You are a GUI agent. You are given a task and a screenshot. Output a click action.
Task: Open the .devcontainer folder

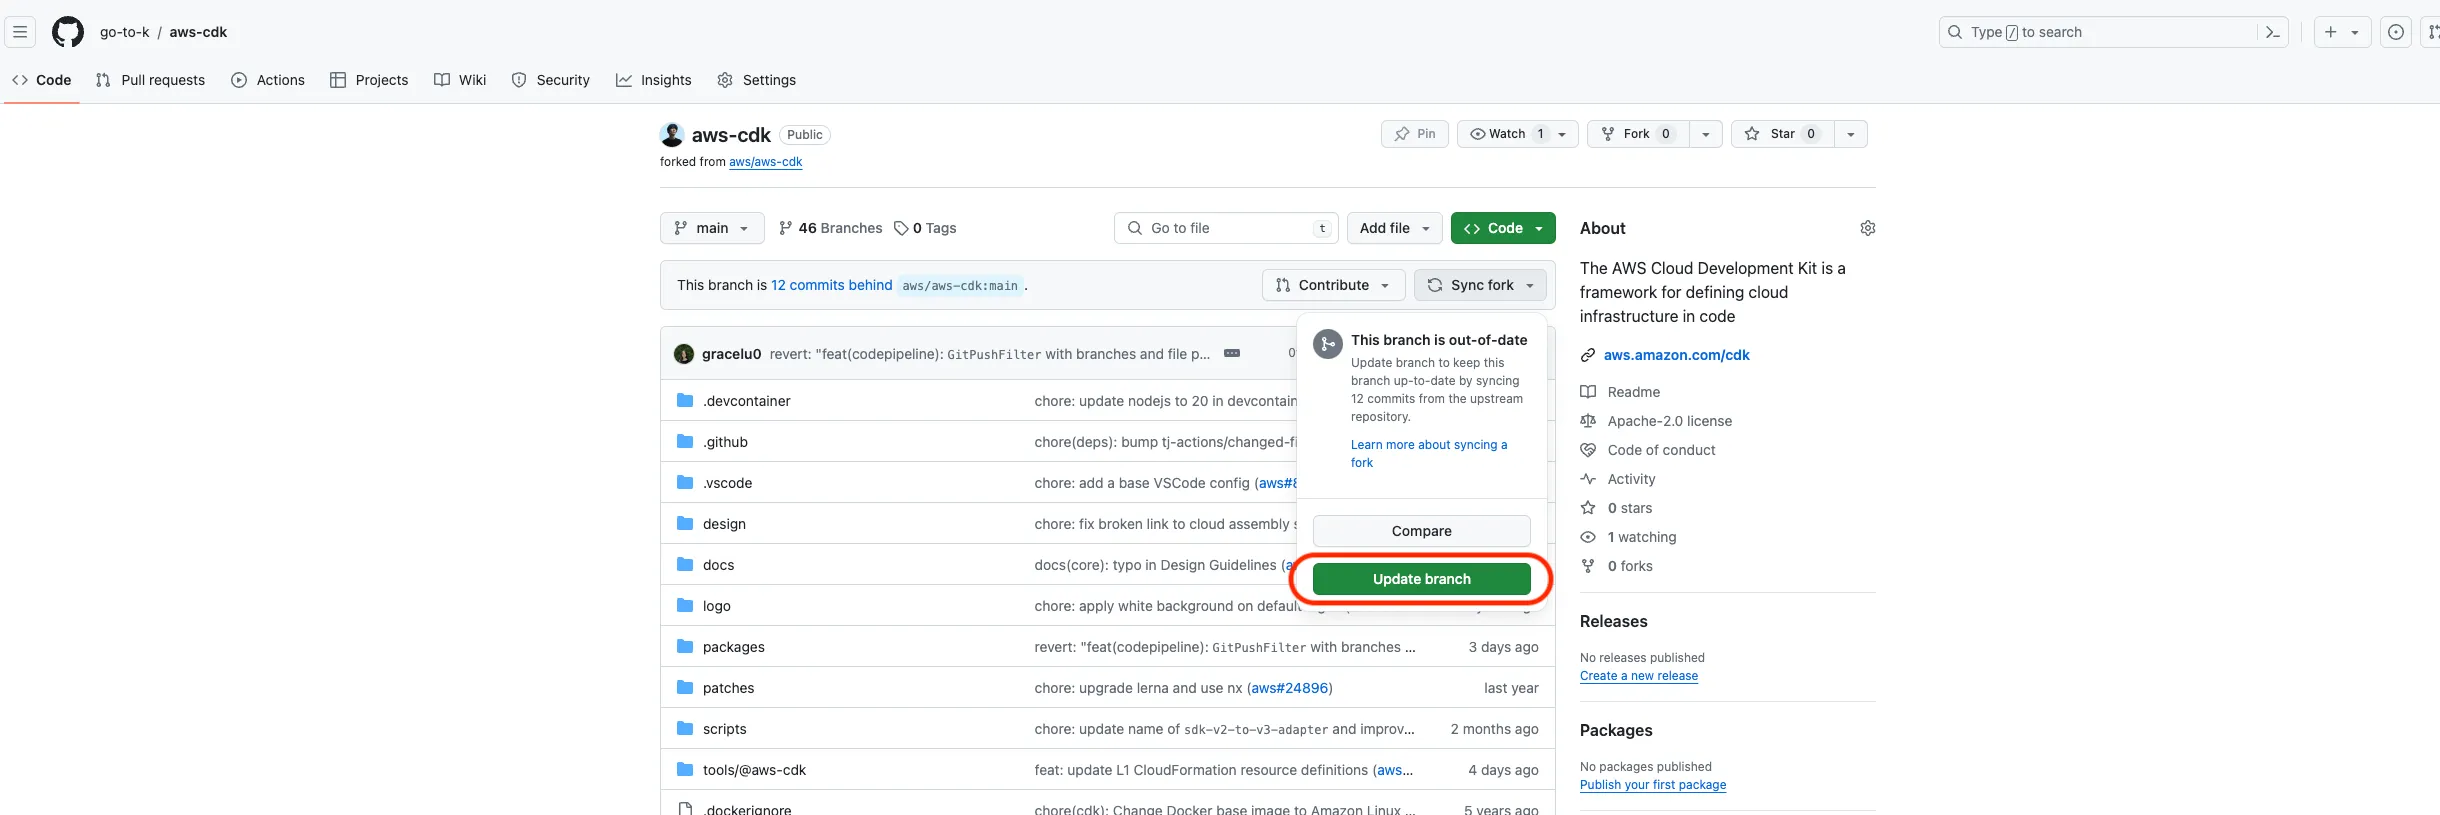(x=746, y=401)
